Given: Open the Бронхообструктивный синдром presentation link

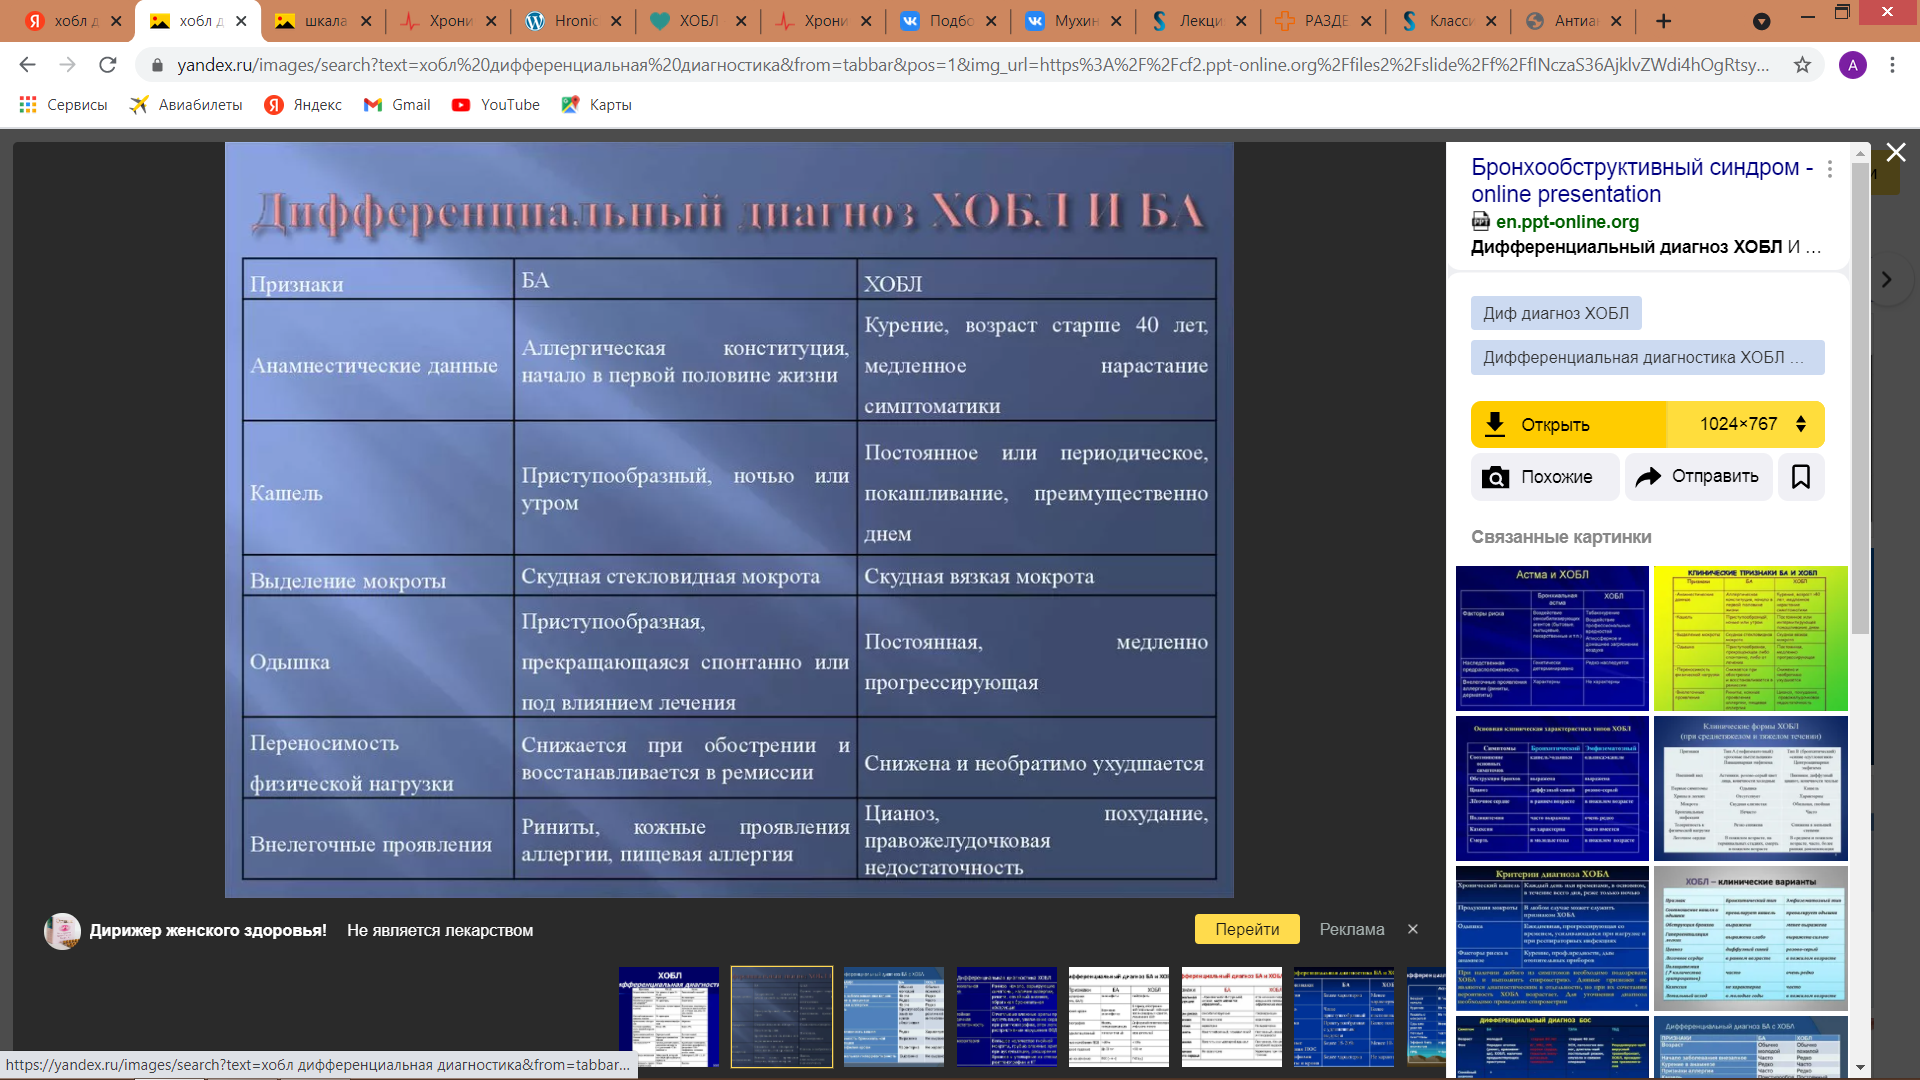Looking at the screenshot, I should coord(1642,181).
